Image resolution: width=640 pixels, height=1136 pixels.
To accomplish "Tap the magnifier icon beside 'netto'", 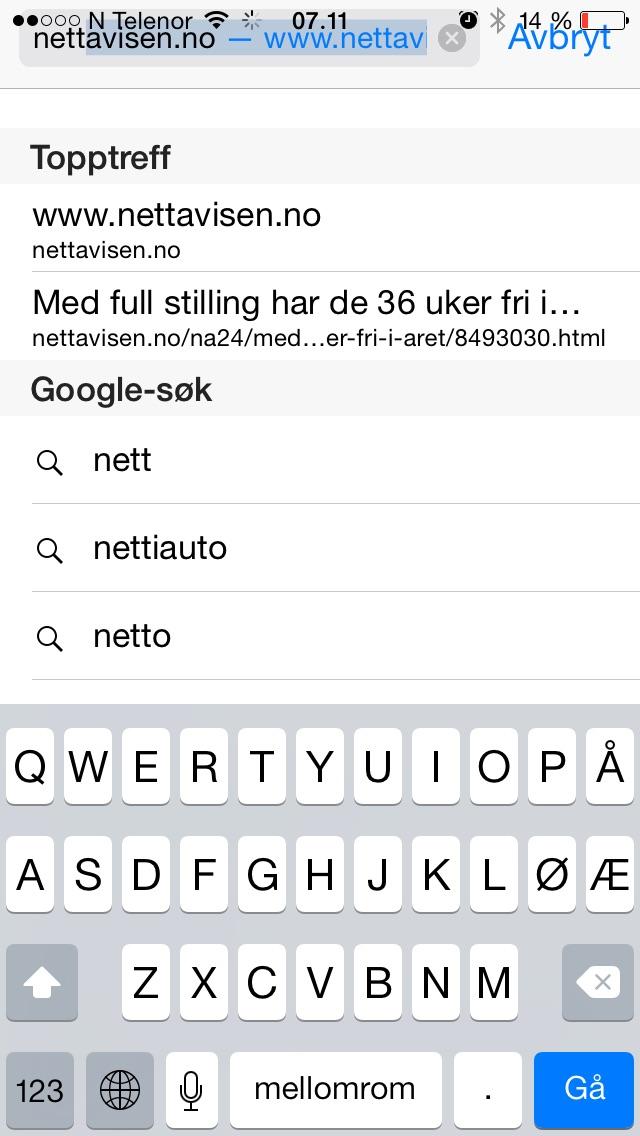I will pos(49,637).
